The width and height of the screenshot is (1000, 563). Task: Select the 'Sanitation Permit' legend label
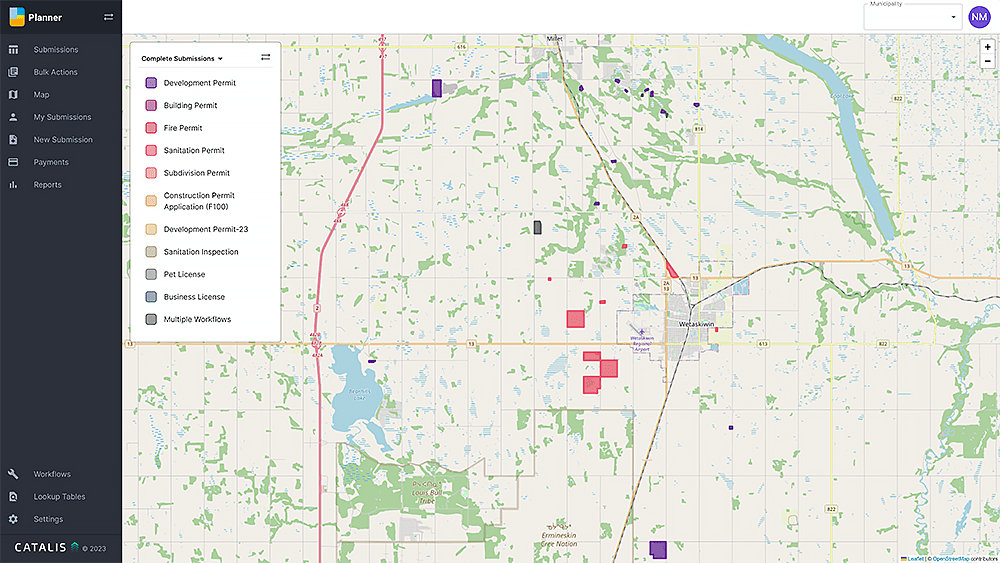194,150
